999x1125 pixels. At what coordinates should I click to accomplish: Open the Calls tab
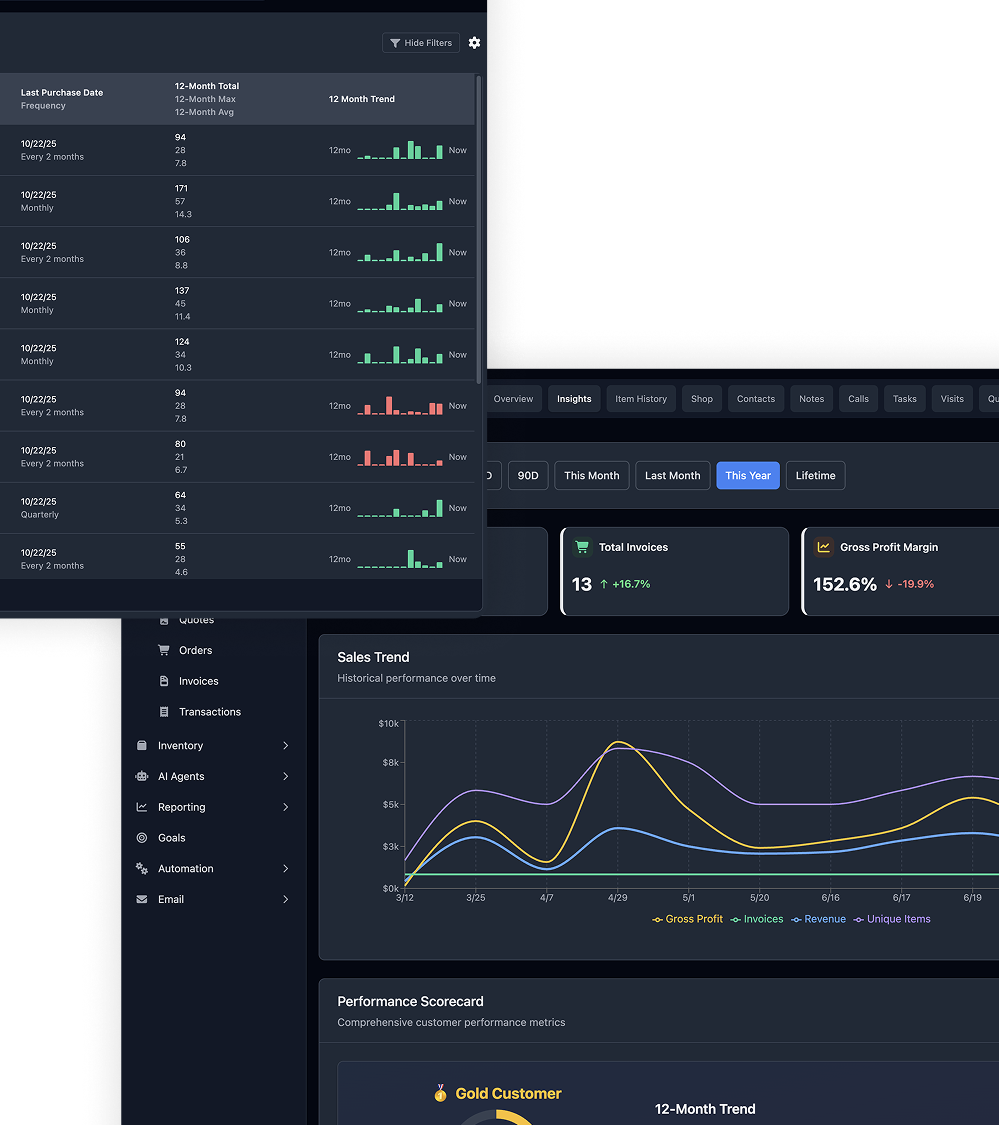point(858,399)
